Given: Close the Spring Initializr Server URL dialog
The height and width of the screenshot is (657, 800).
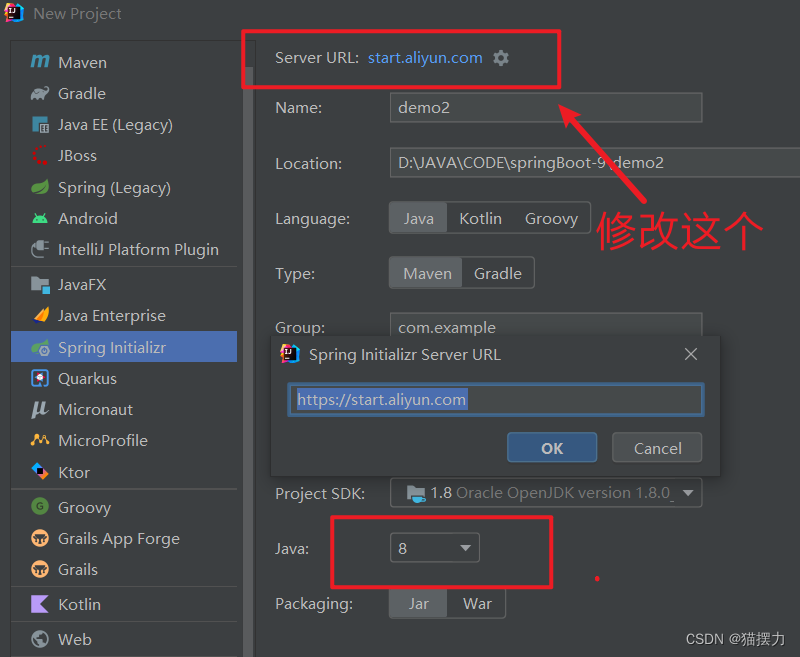Looking at the screenshot, I should (691, 354).
